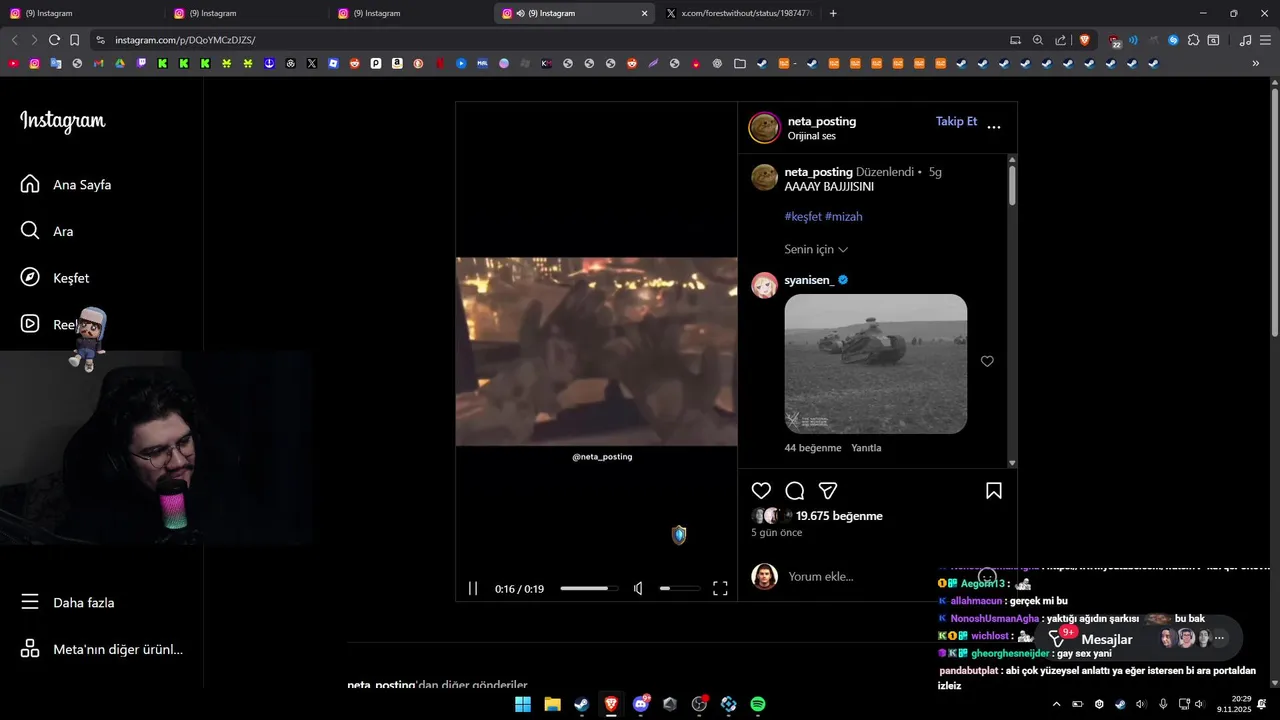Close the active Instagram tab
1280x720 pixels.
644,13
